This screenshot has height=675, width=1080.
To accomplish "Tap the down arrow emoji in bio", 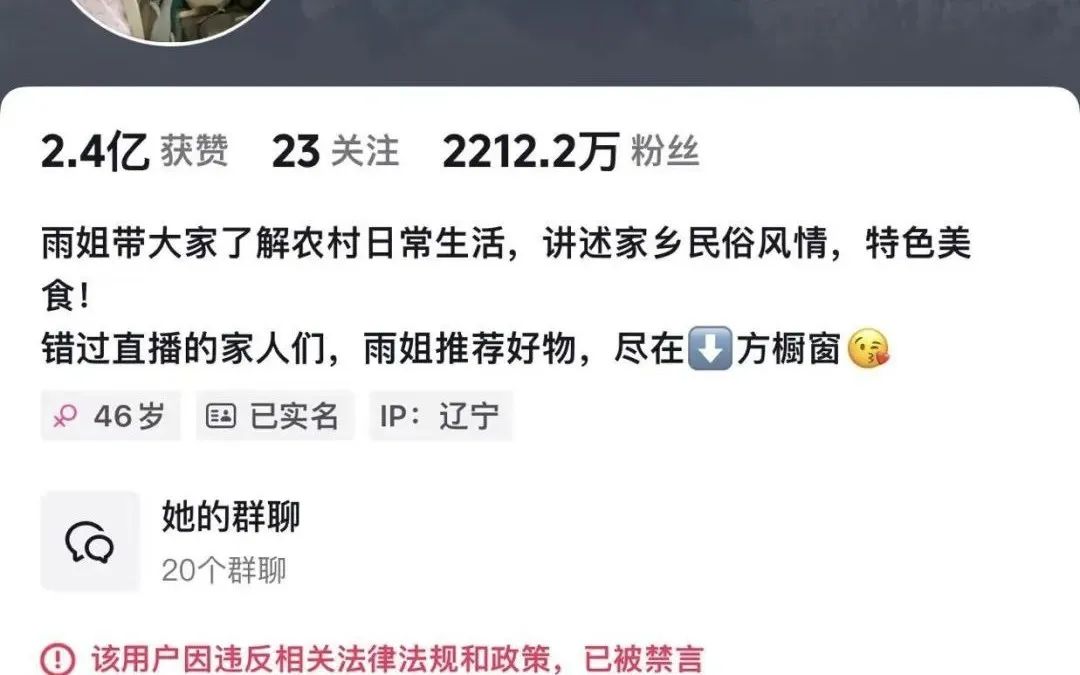I will click(x=710, y=349).
